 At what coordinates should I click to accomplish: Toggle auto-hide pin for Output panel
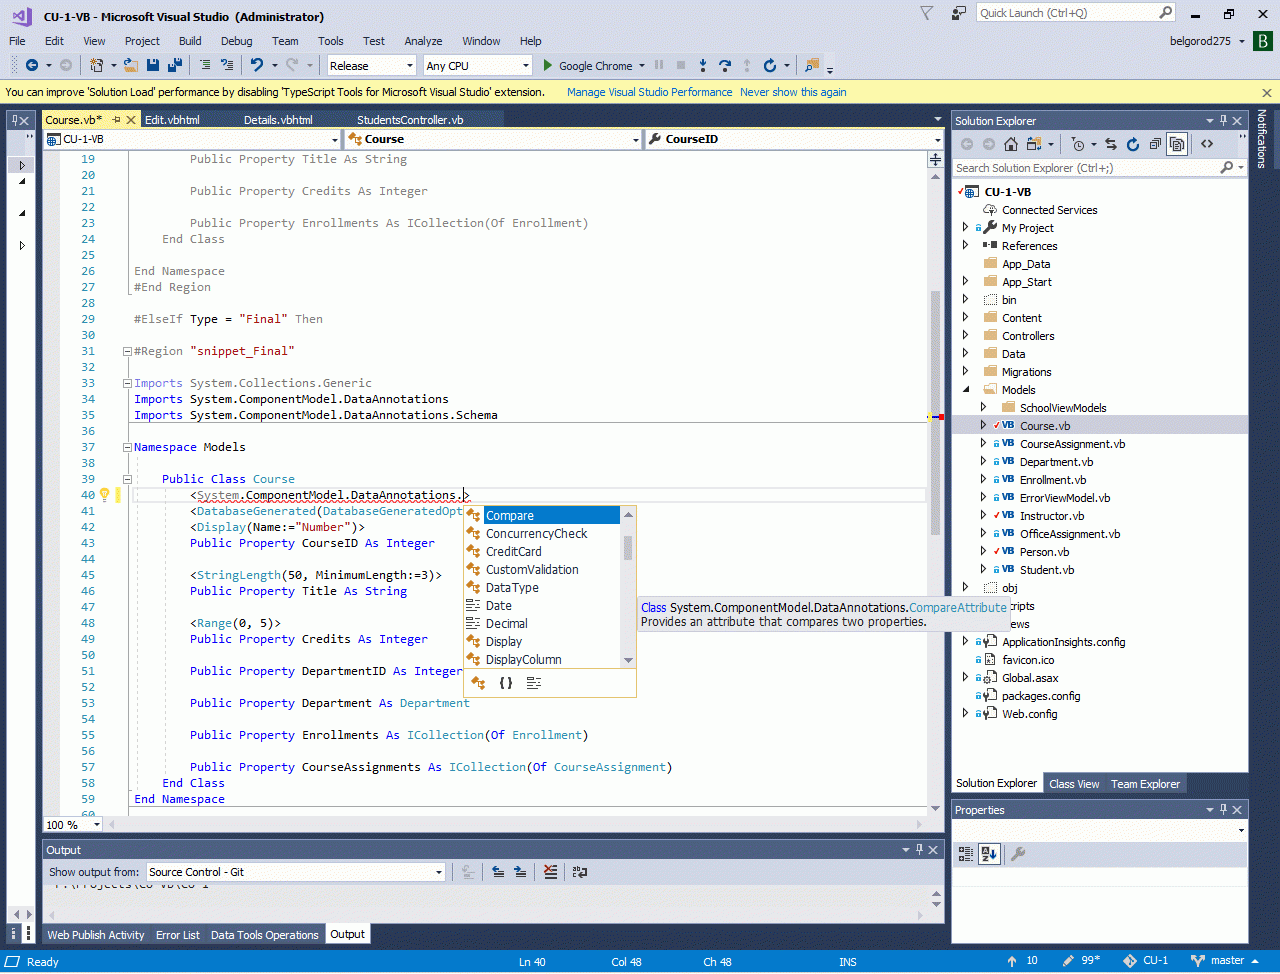click(918, 850)
